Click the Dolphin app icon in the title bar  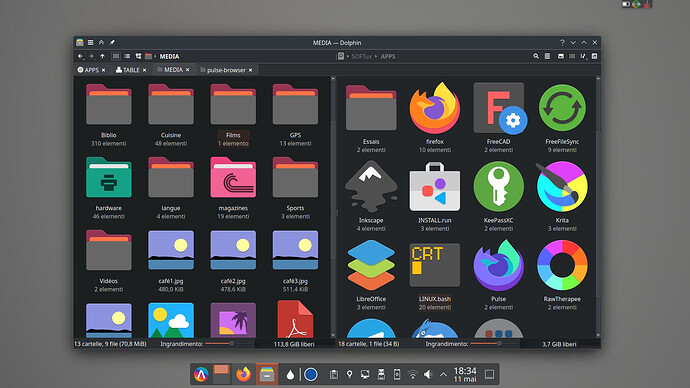tap(80, 43)
